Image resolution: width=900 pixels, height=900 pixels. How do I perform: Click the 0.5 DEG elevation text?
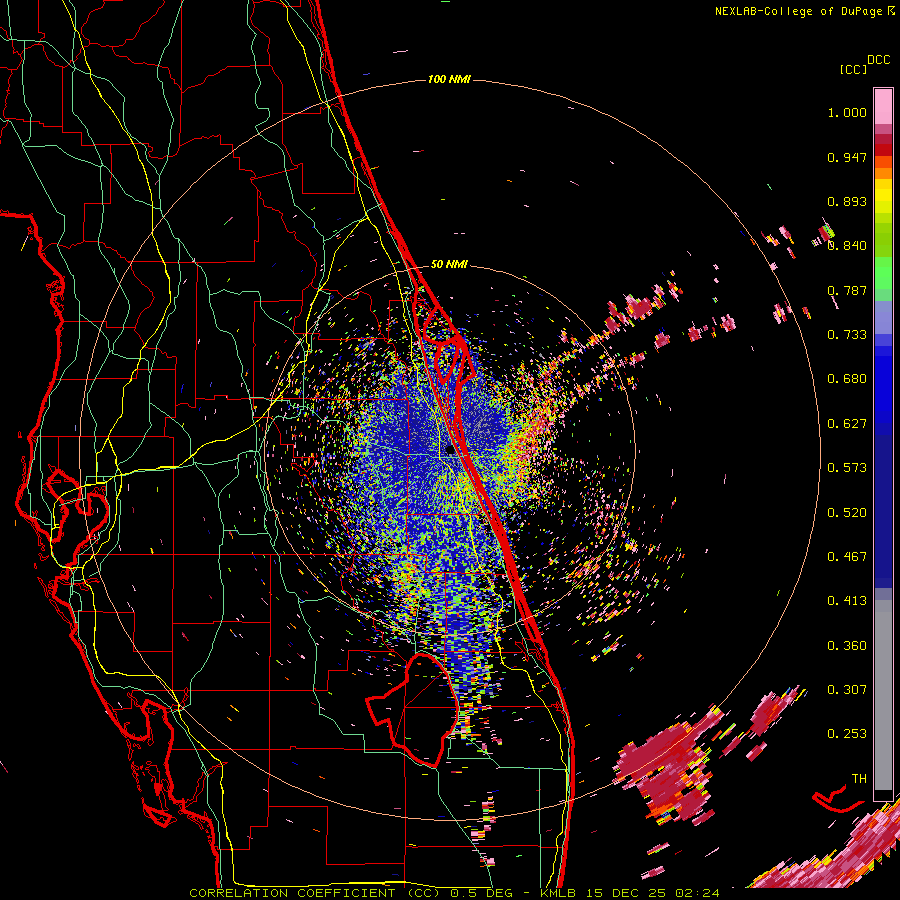point(481,893)
